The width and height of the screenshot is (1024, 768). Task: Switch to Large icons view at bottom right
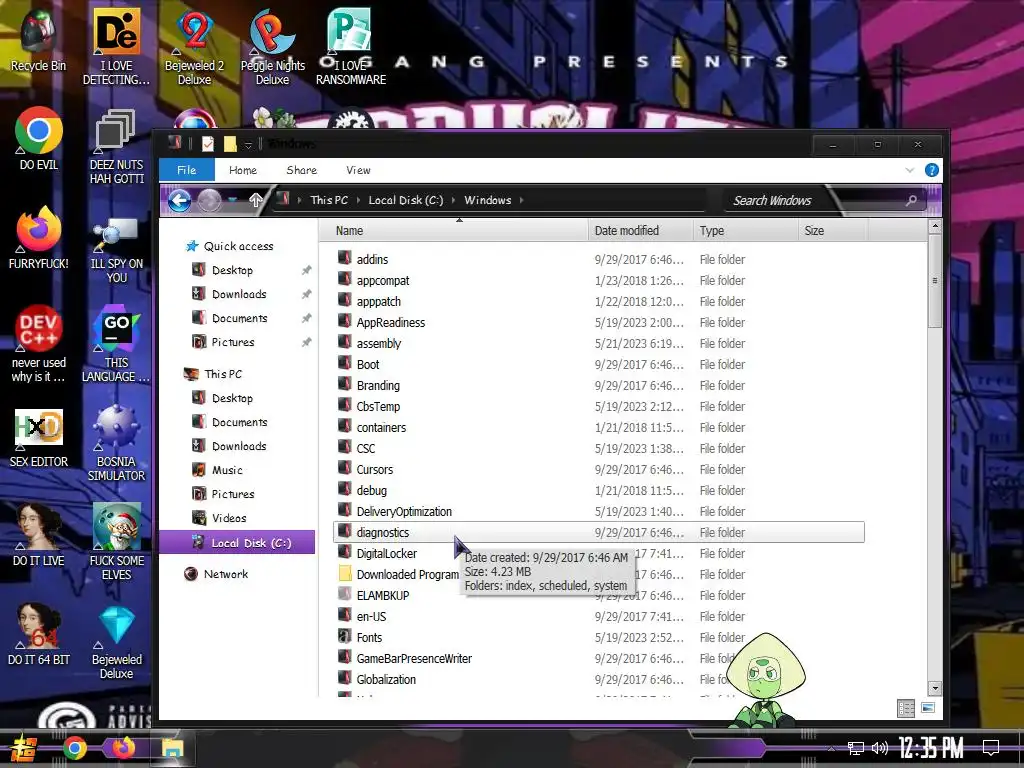928,708
